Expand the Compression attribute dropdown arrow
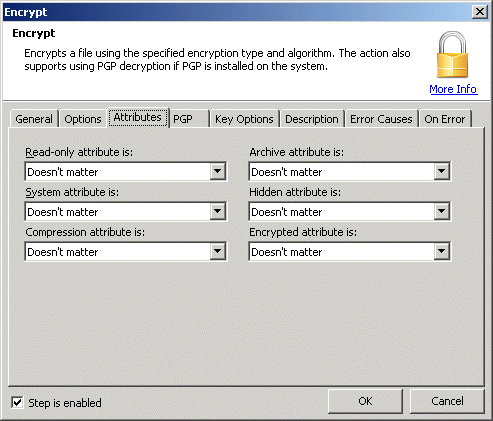This screenshot has height=421, width=493. click(x=218, y=251)
